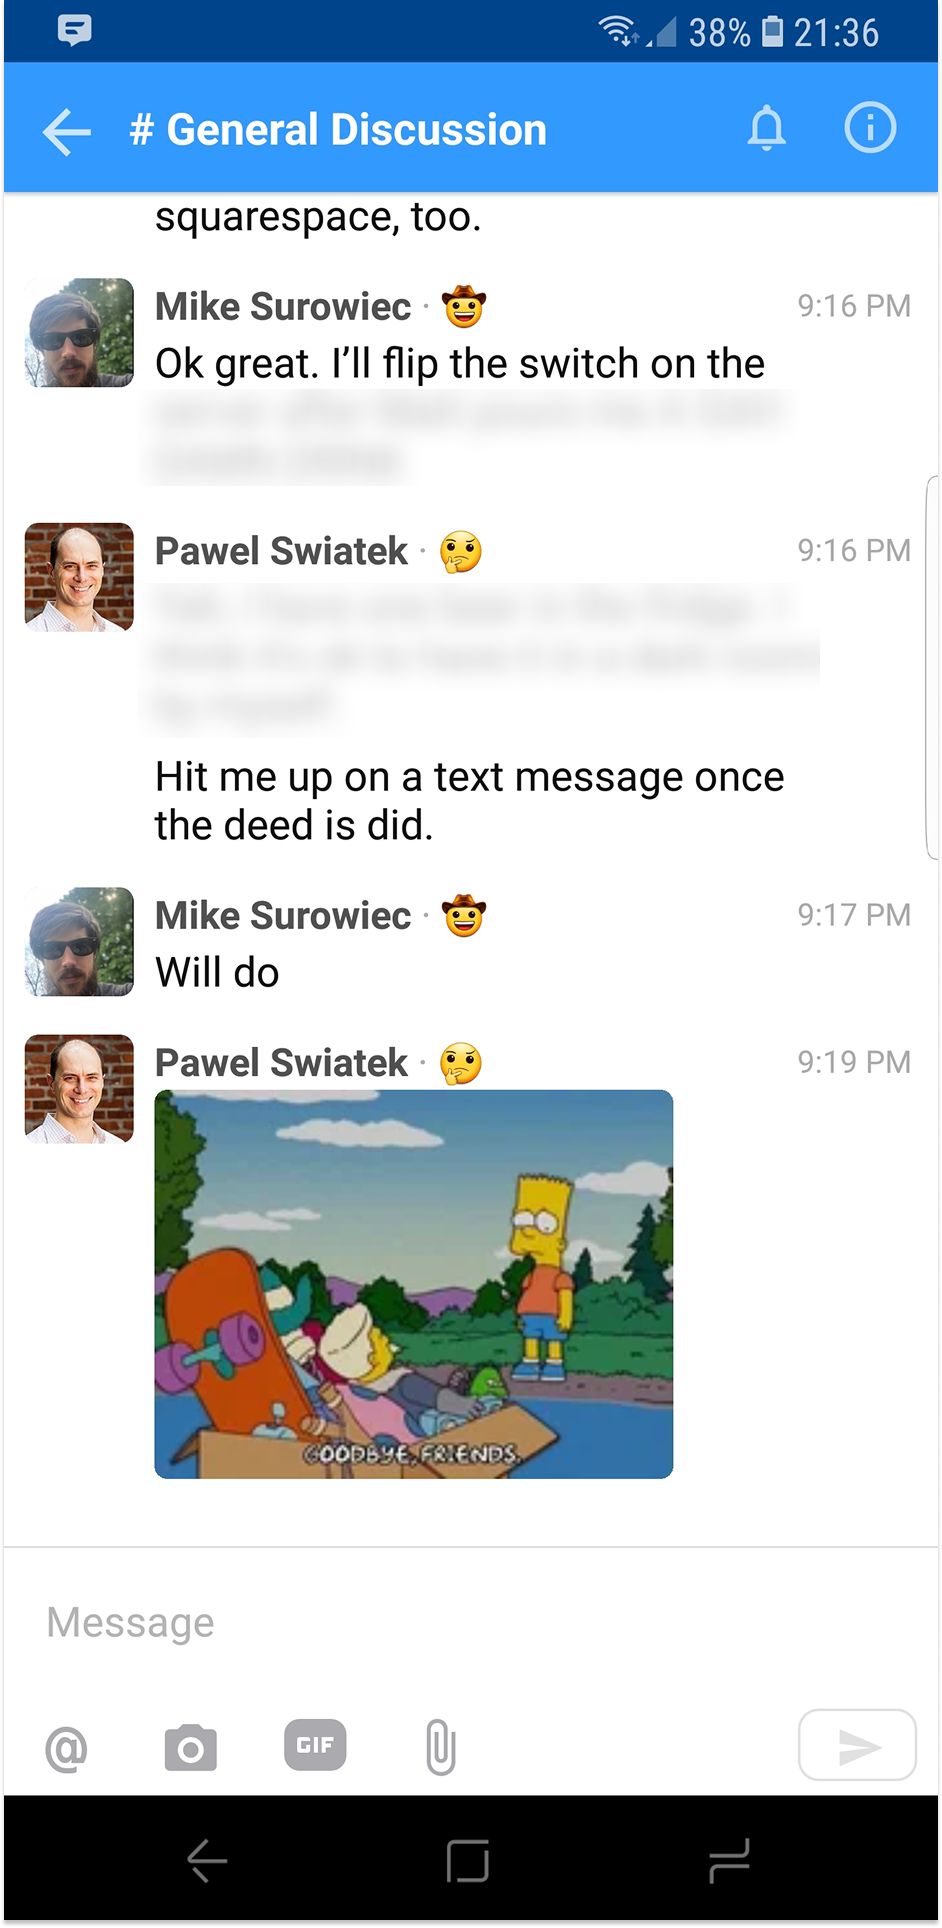This screenshot has width=942, height=1928.
Task: Open the GIF picker
Action: (315, 1745)
